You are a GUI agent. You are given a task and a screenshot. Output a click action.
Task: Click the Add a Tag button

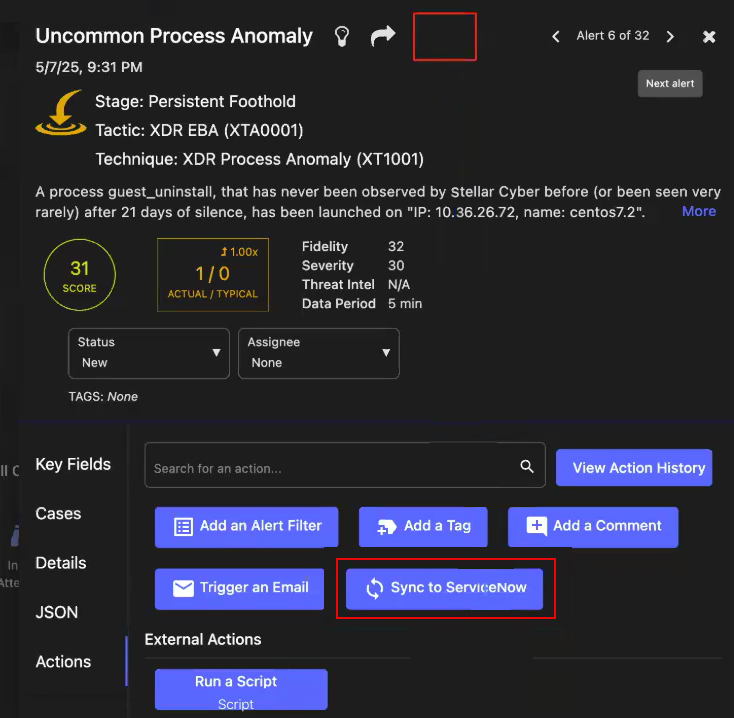point(422,526)
